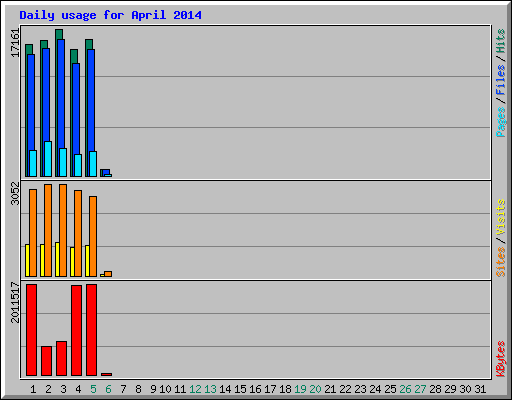Click the blue Files legend label
512x400 pixels.
pyautogui.click(x=501, y=80)
